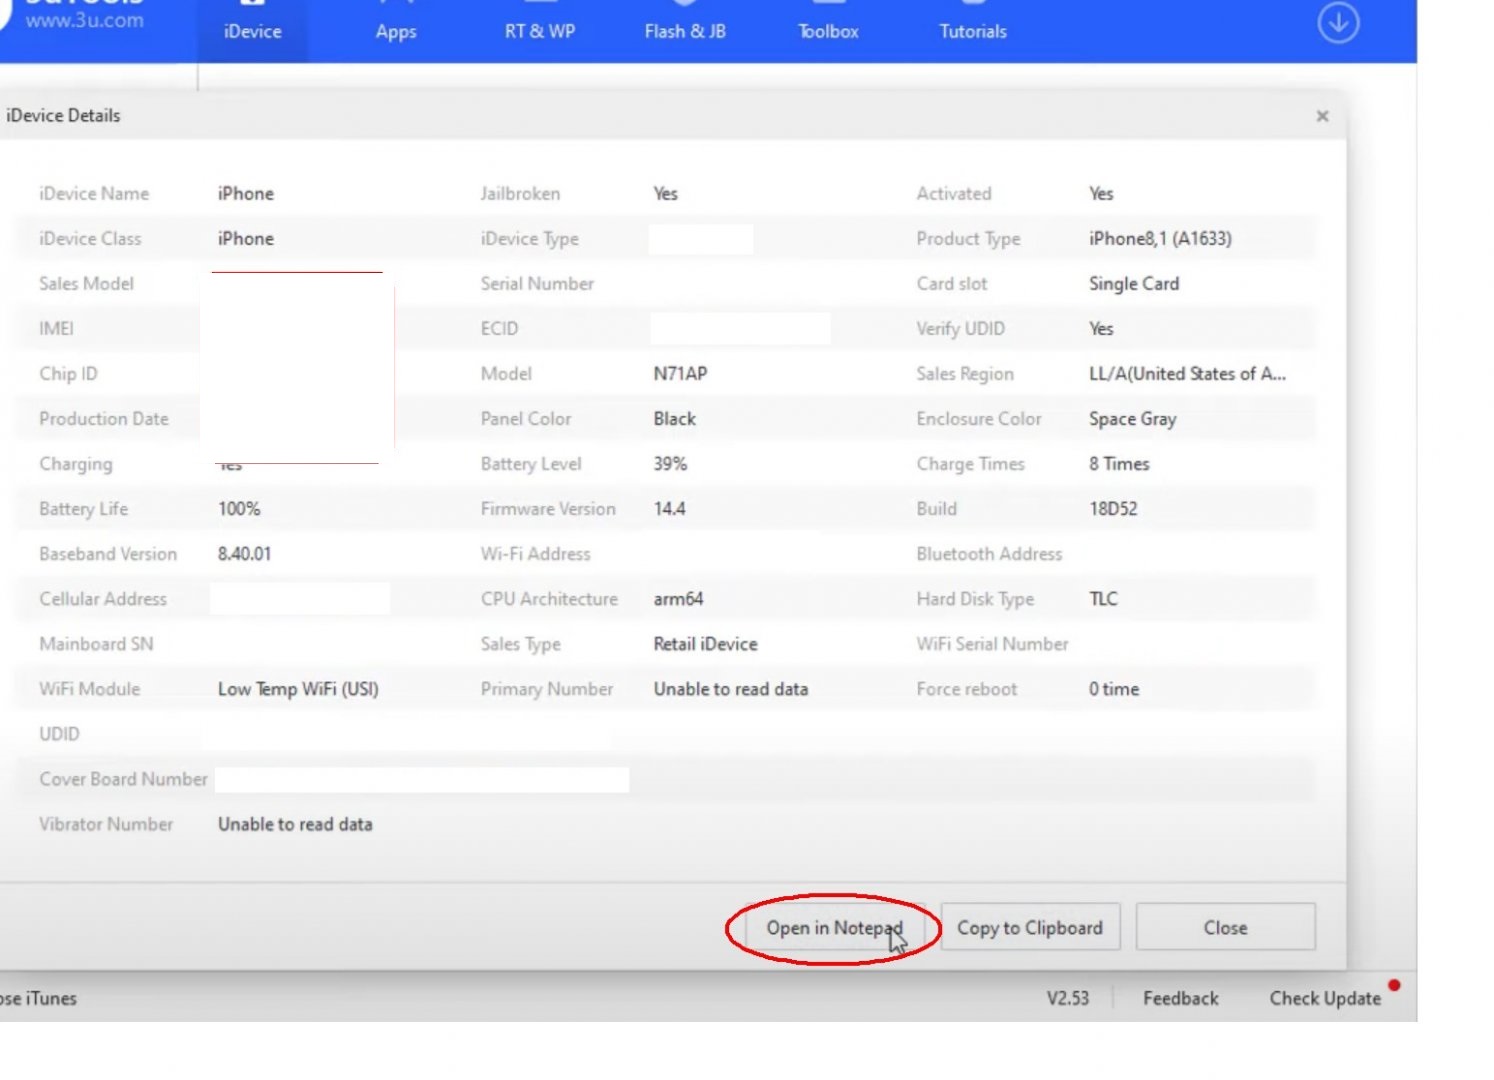Click the Close button in dialog
Screen dimensions: 1494x1080
click(1225, 928)
